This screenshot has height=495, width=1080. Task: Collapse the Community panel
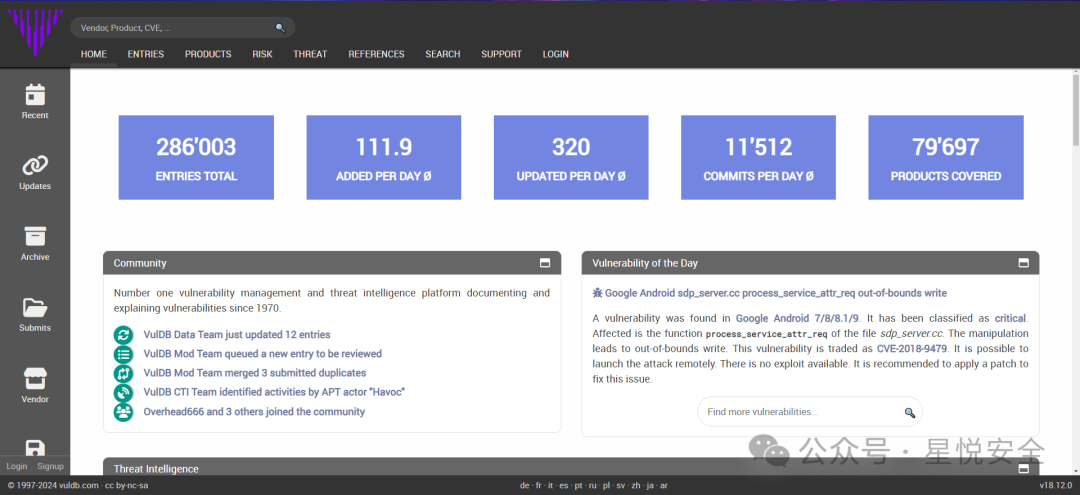[545, 263]
